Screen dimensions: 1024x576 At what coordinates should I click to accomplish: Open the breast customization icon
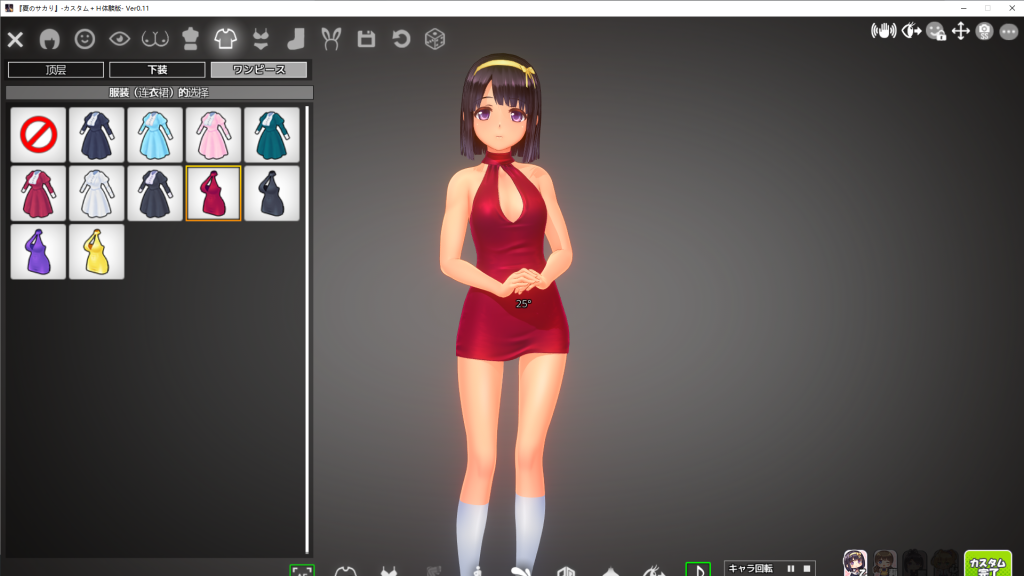pos(155,40)
